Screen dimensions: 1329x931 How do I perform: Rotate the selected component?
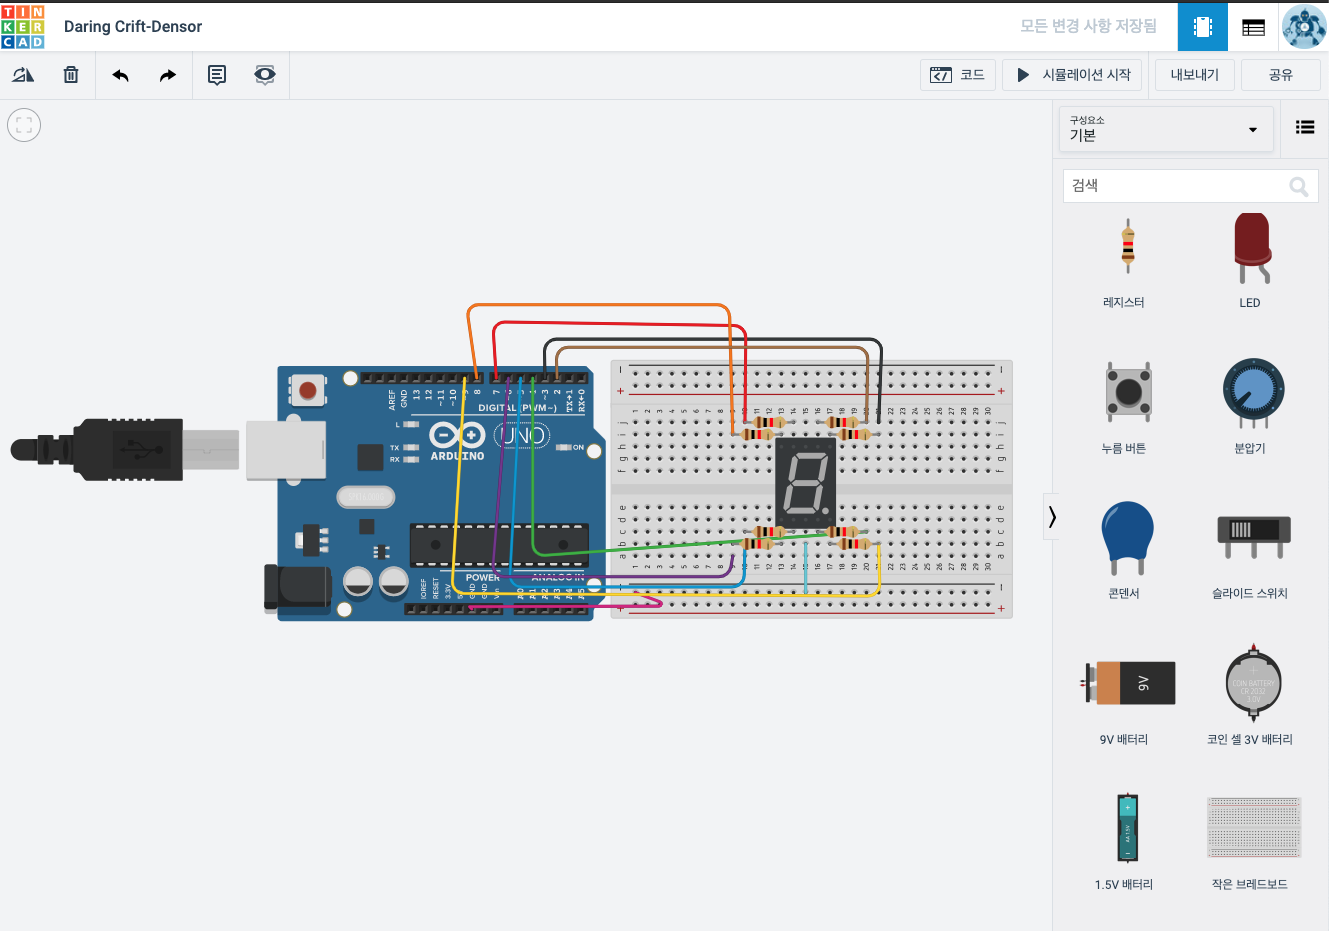23,75
